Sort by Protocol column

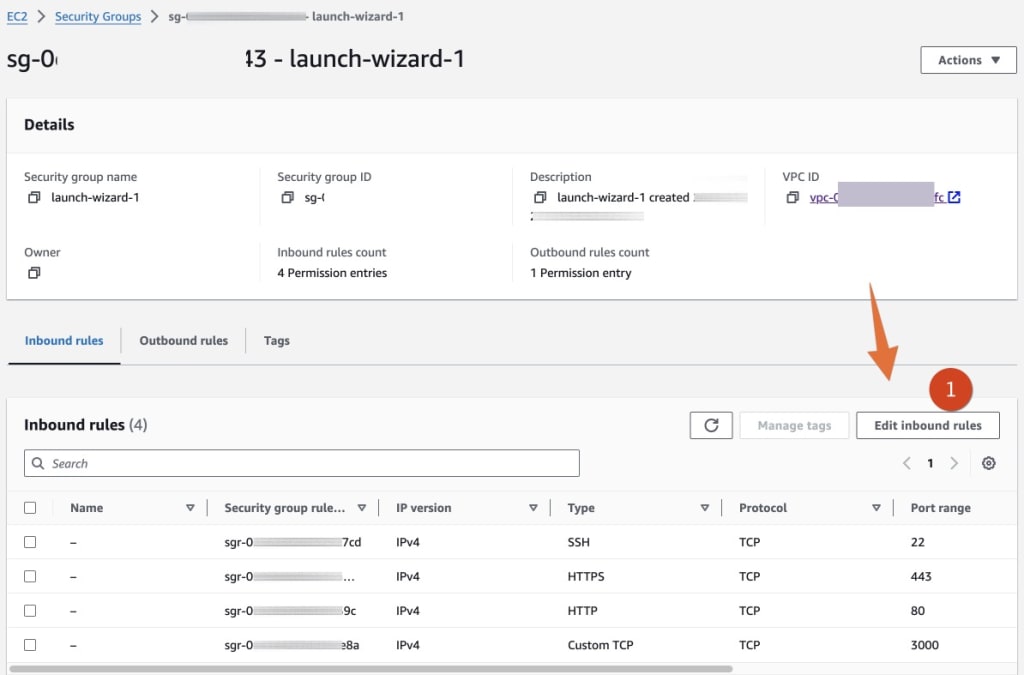(x=876, y=508)
